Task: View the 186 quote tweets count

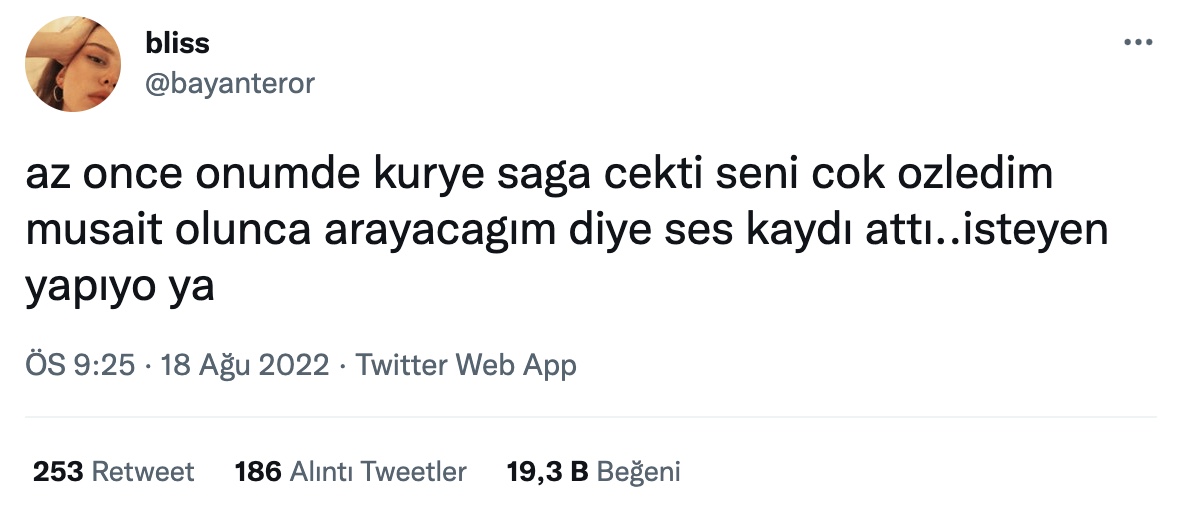Action: click(x=258, y=472)
